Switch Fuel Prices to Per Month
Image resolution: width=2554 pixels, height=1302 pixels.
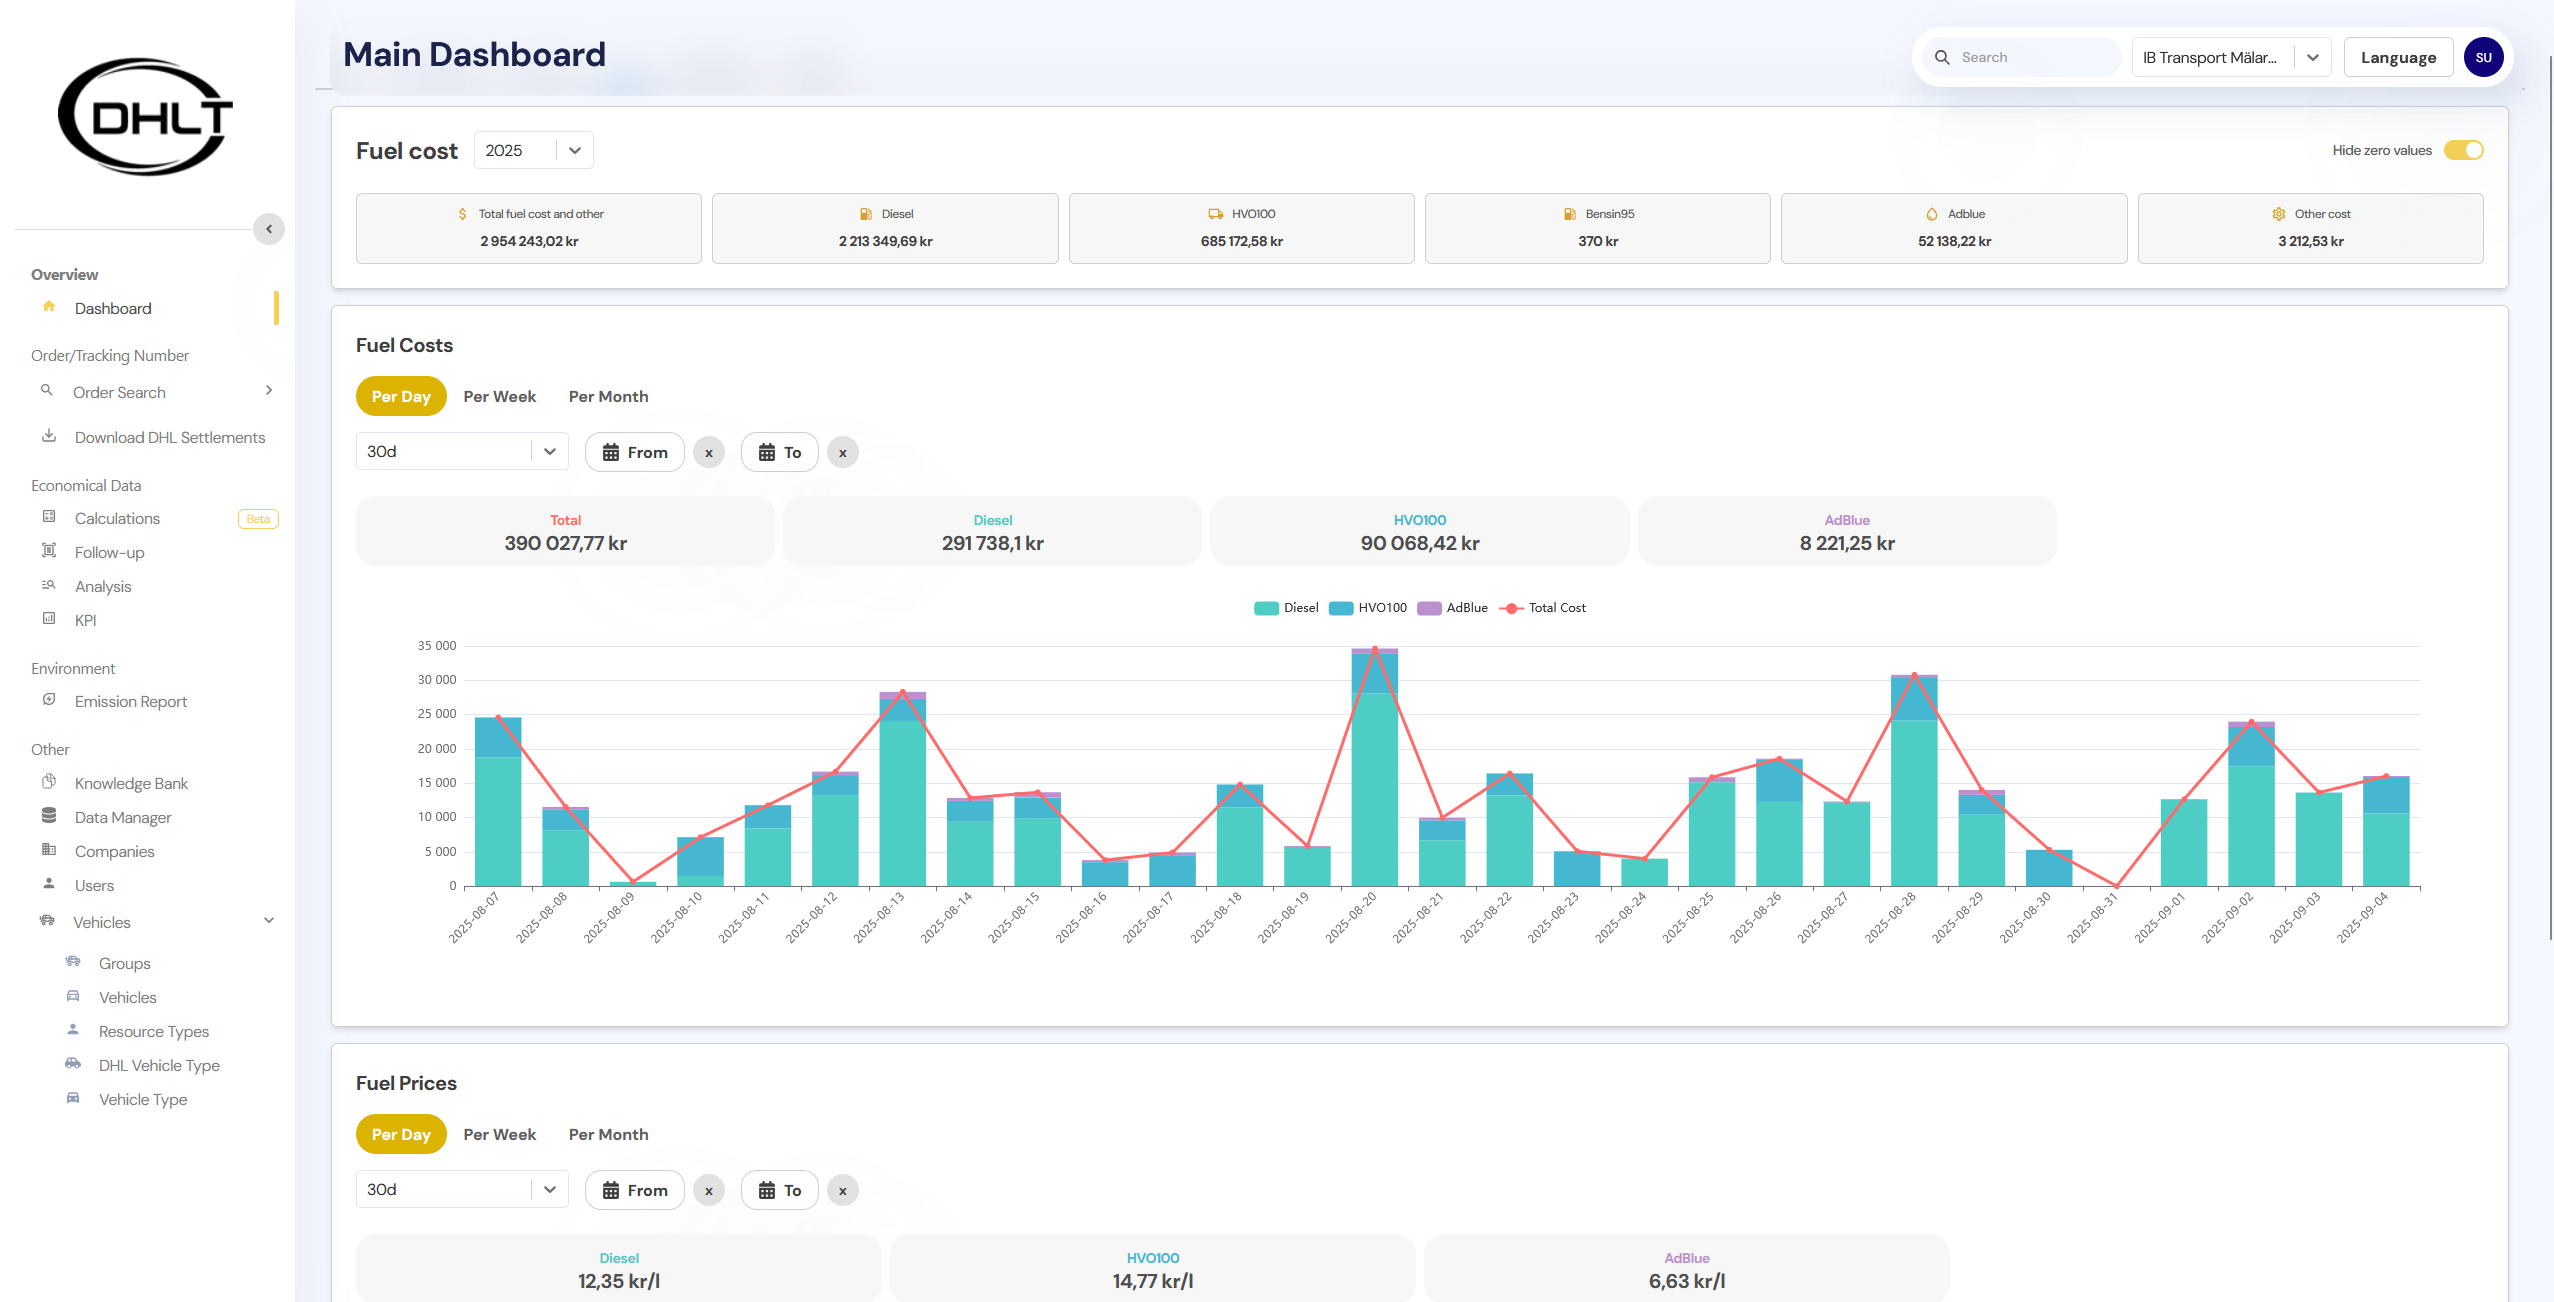click(608, 1134)
